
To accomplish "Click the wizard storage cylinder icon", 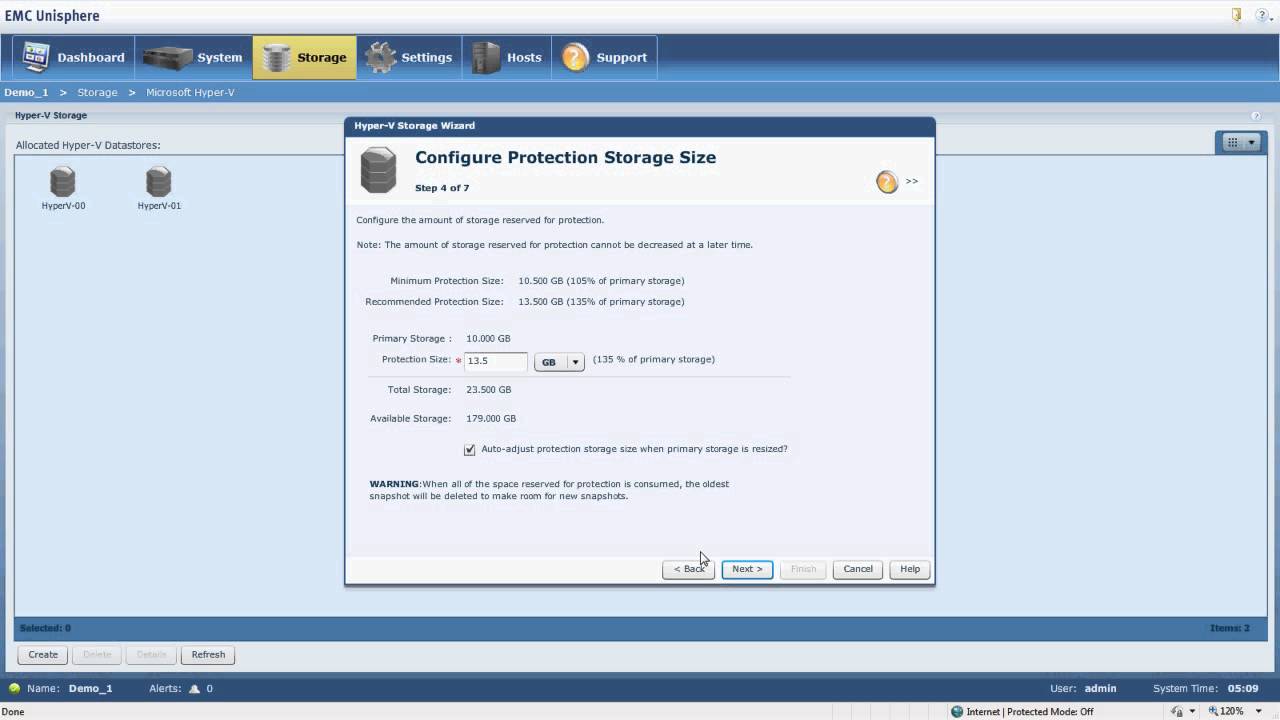I will 379,170.
